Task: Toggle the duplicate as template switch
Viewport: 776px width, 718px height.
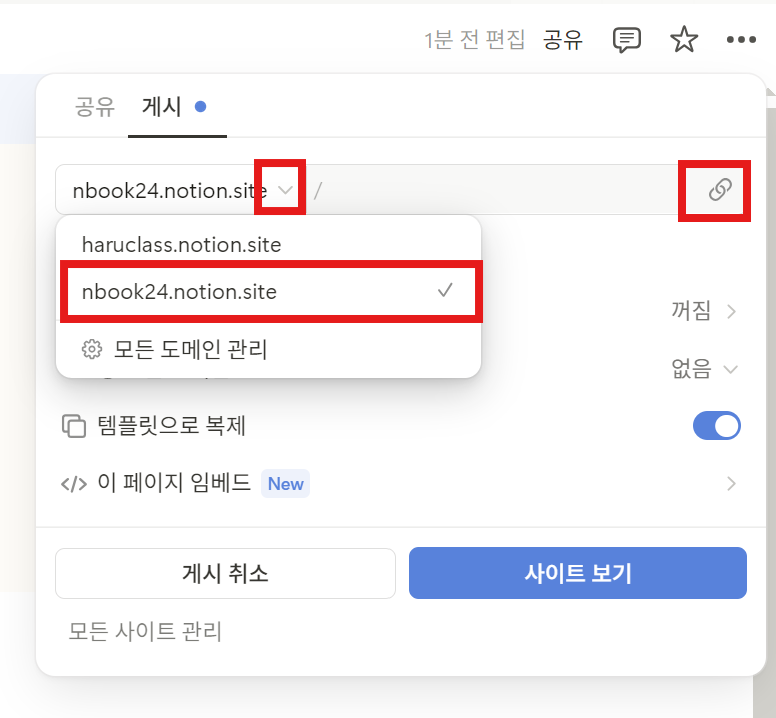Action: (x=717, y=426)
